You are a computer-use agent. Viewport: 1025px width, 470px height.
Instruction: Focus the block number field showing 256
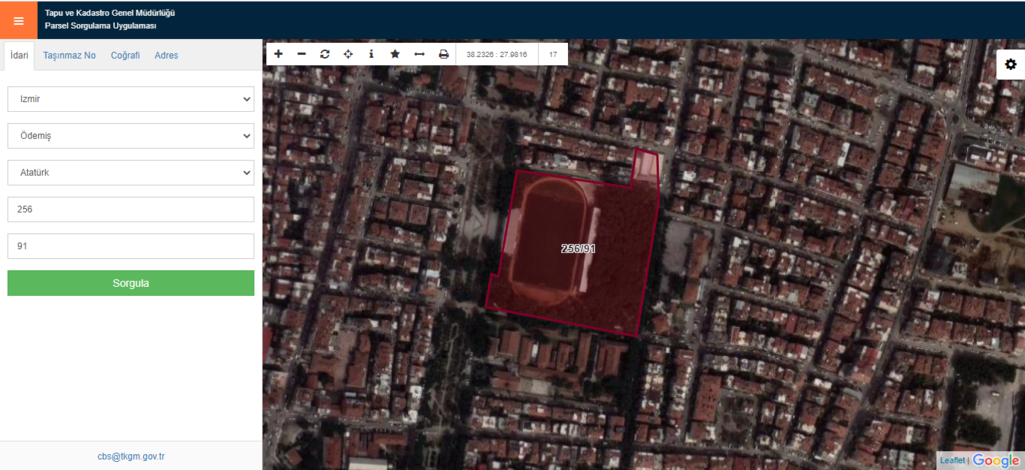pos(131,210)
